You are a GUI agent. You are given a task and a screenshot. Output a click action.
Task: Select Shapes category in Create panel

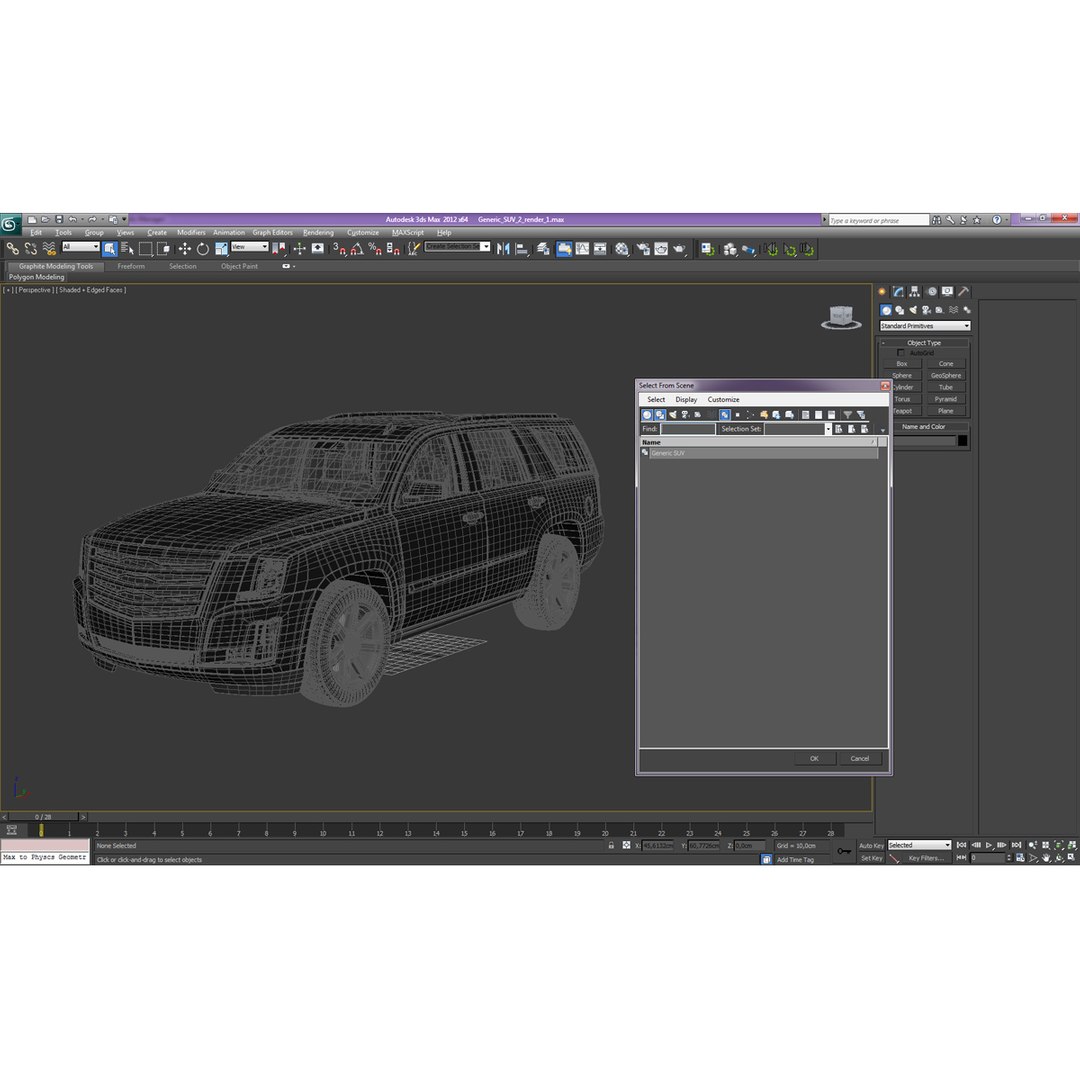(900, 310)
